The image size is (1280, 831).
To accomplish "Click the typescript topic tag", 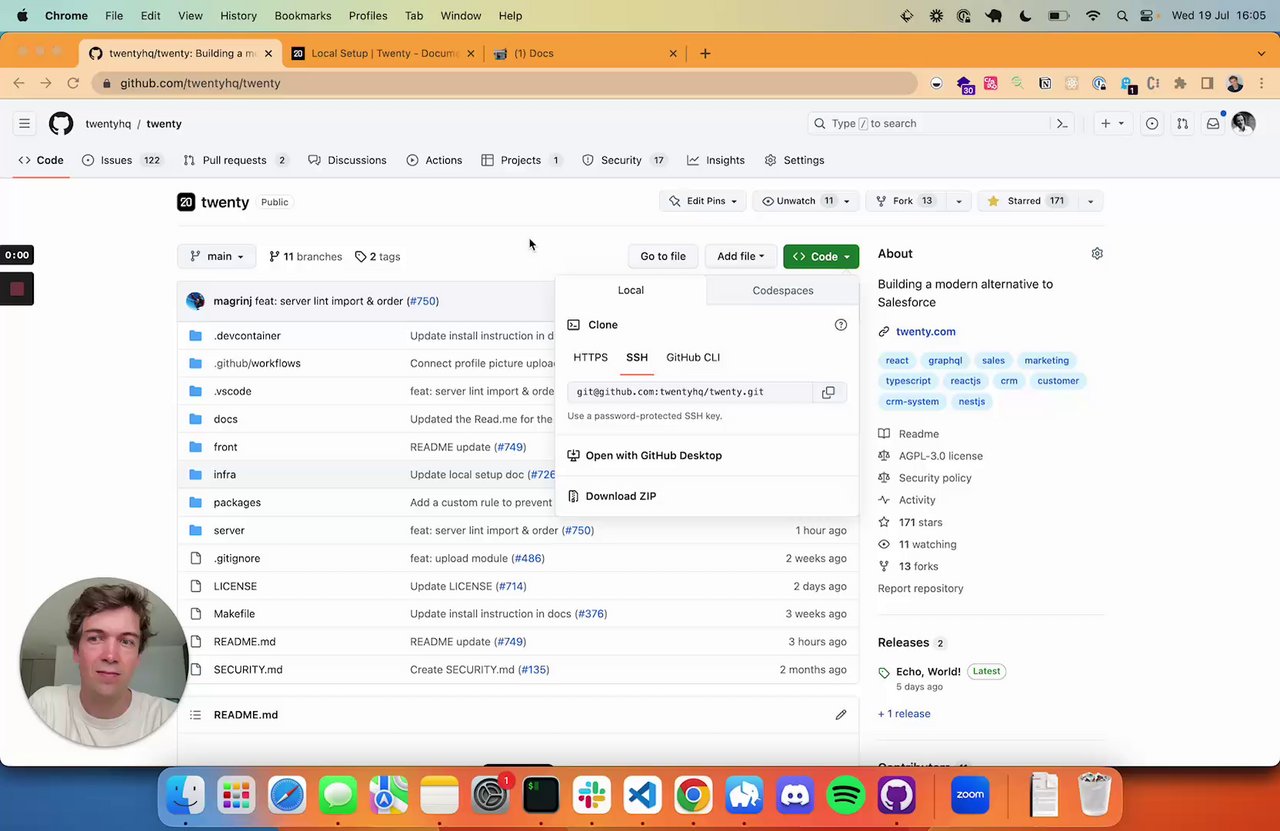I will coord(908,381).
